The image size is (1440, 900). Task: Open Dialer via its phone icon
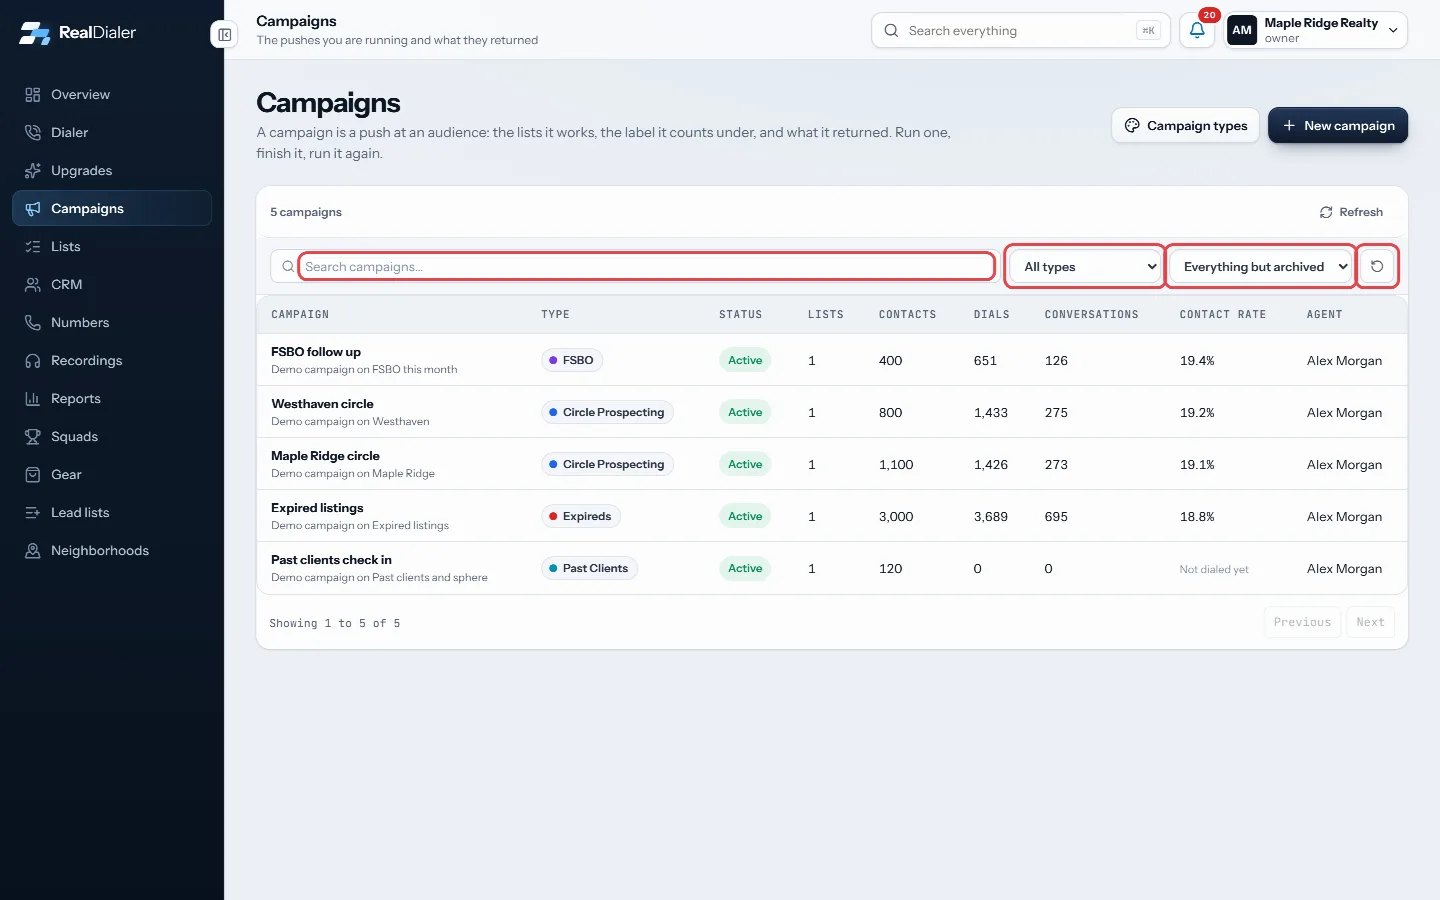tap(33, 132)
